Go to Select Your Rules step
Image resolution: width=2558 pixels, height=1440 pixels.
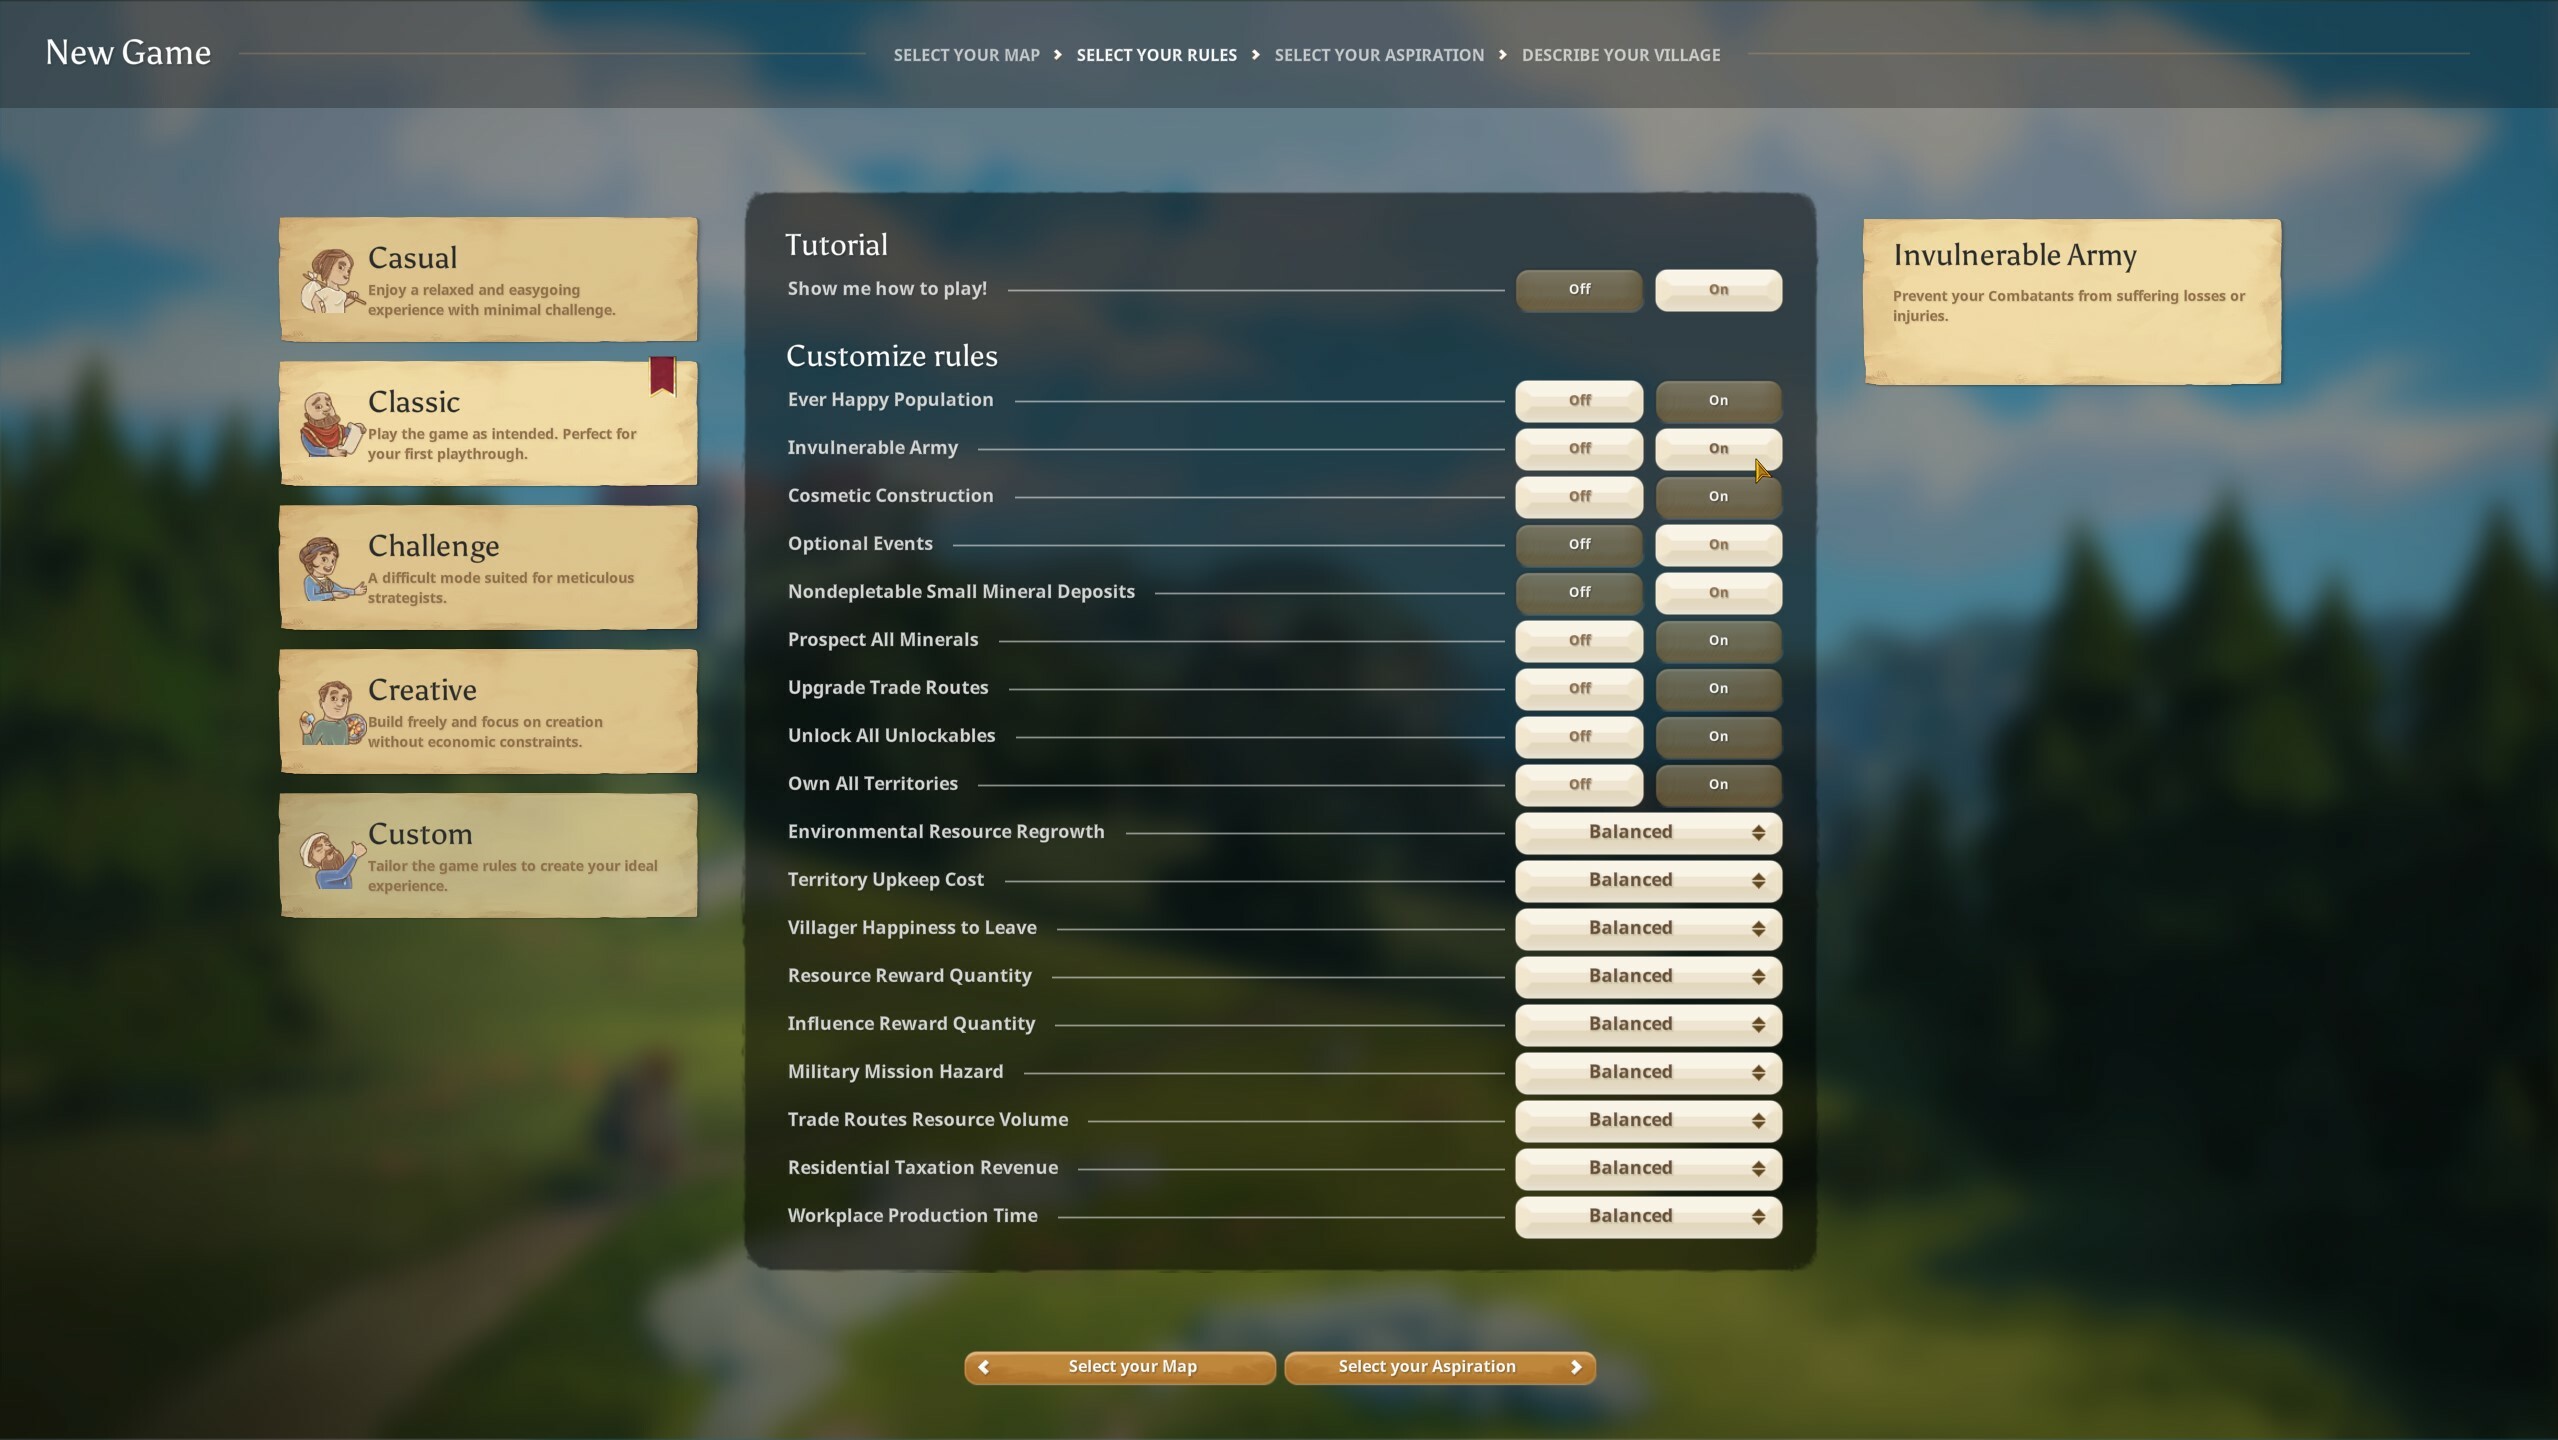[1156, 55]
